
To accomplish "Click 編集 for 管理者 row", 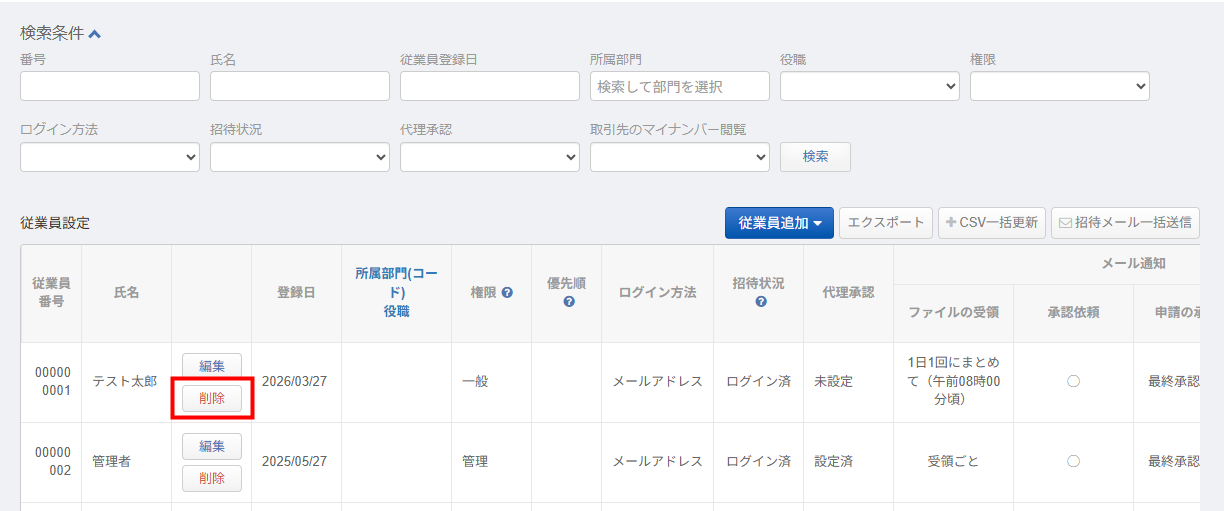I will (x=211, y=446).
